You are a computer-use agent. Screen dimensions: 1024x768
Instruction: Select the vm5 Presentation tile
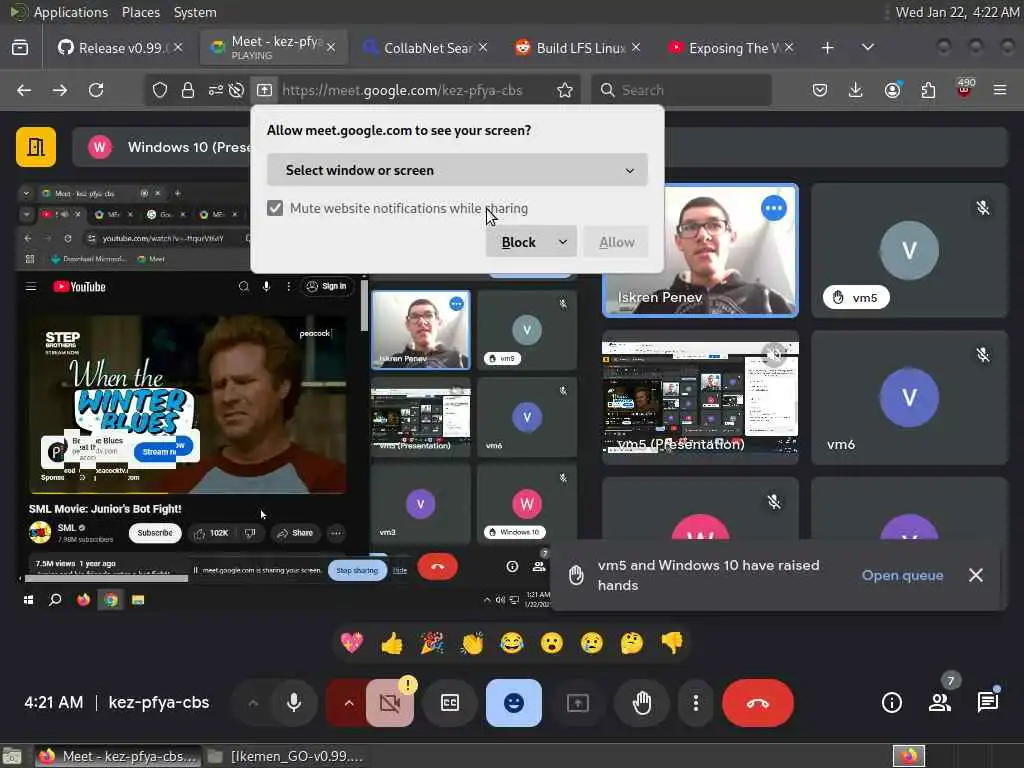tap(700, 397)
